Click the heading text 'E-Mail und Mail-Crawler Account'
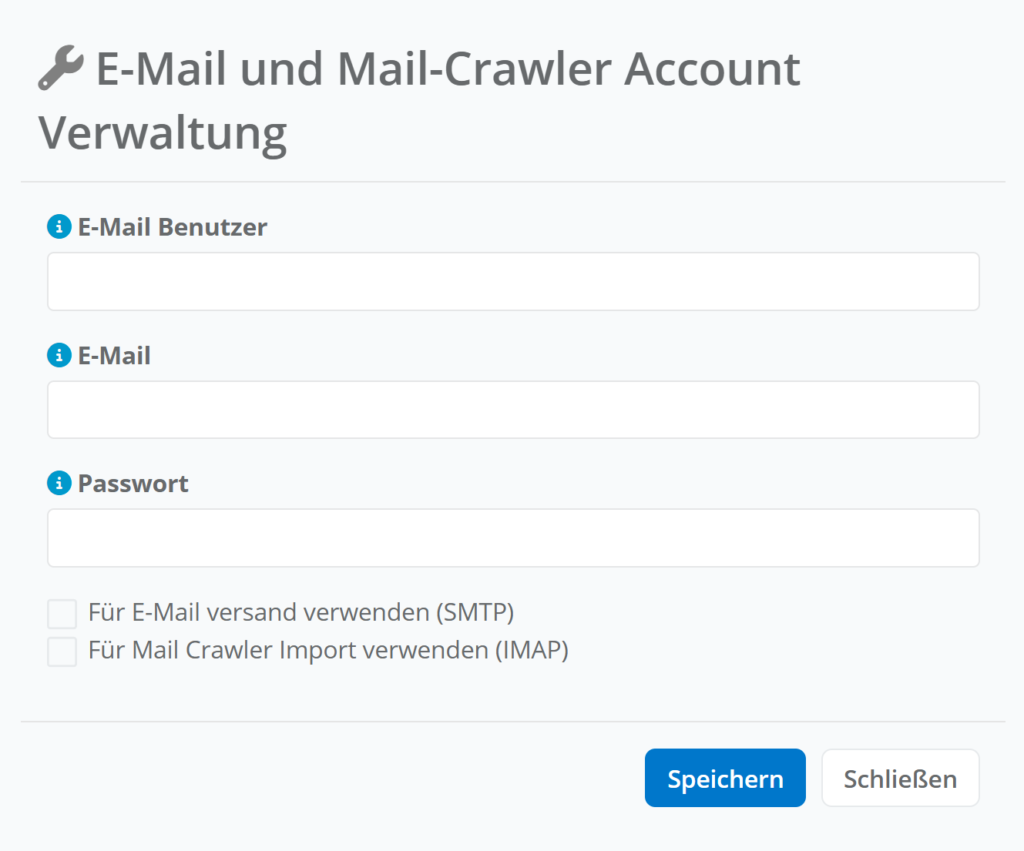The width and height of the screenshot is (1024, 851). (448, 70)
